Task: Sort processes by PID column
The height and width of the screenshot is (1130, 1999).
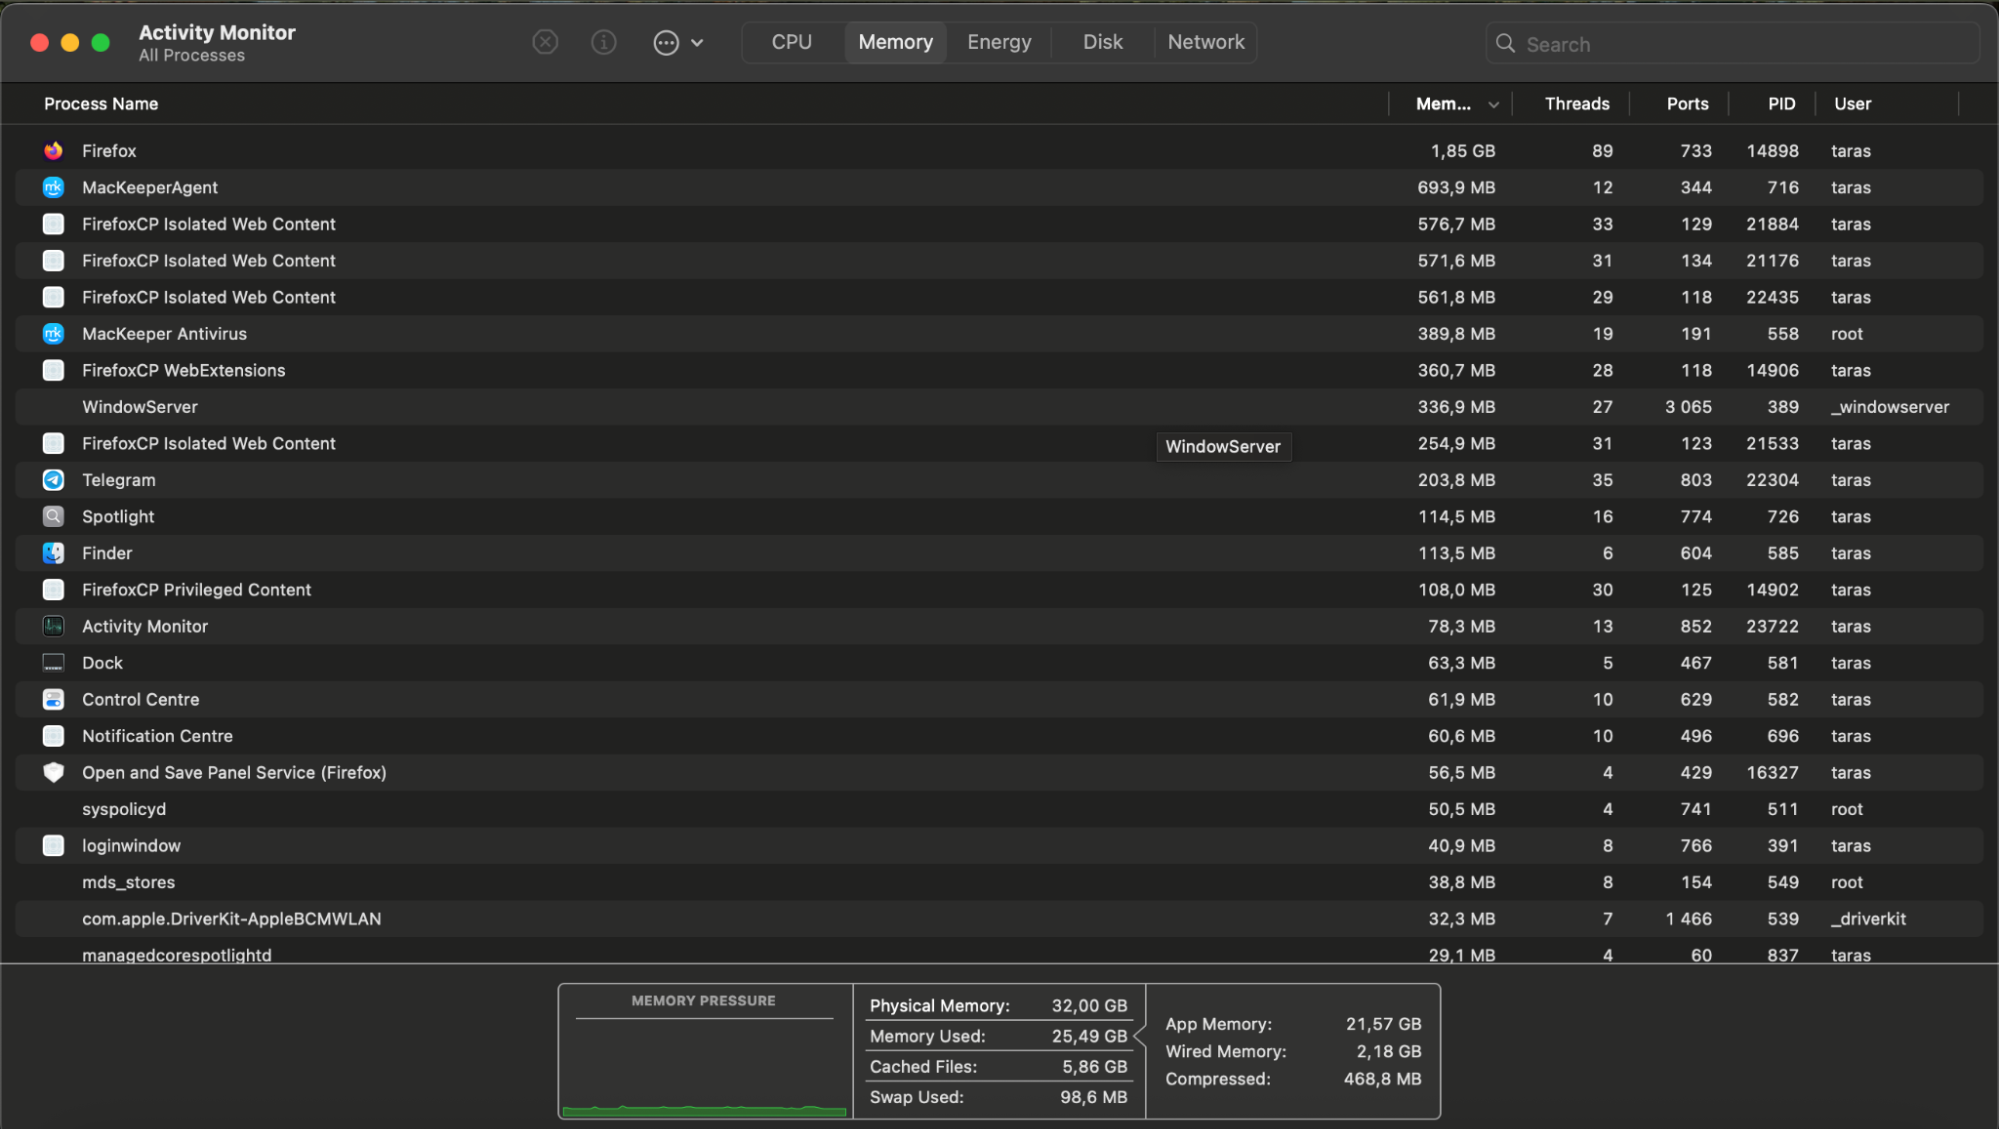Action: tap(1781, 103)
